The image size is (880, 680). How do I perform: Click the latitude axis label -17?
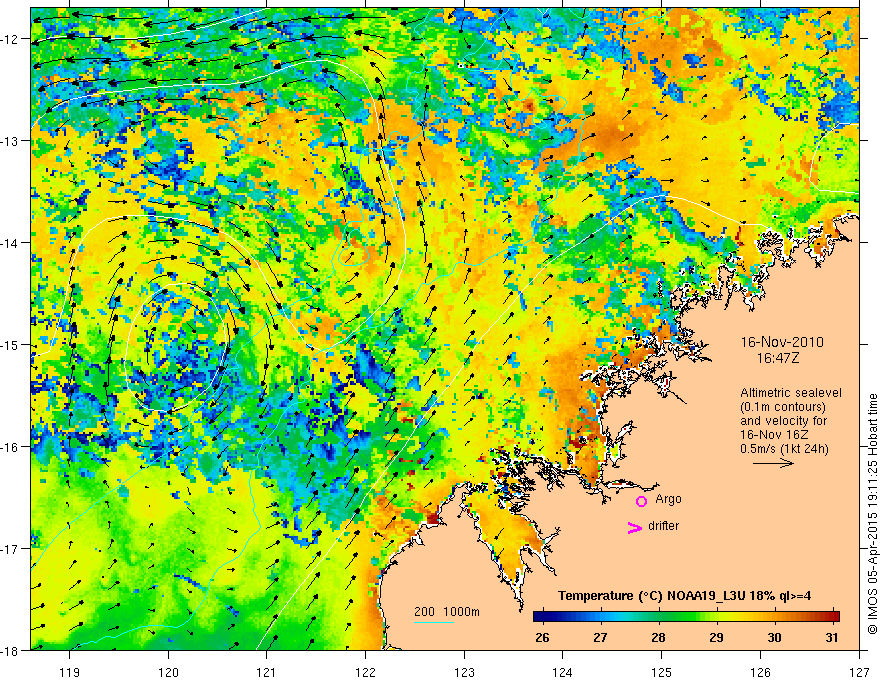(11, 549)
